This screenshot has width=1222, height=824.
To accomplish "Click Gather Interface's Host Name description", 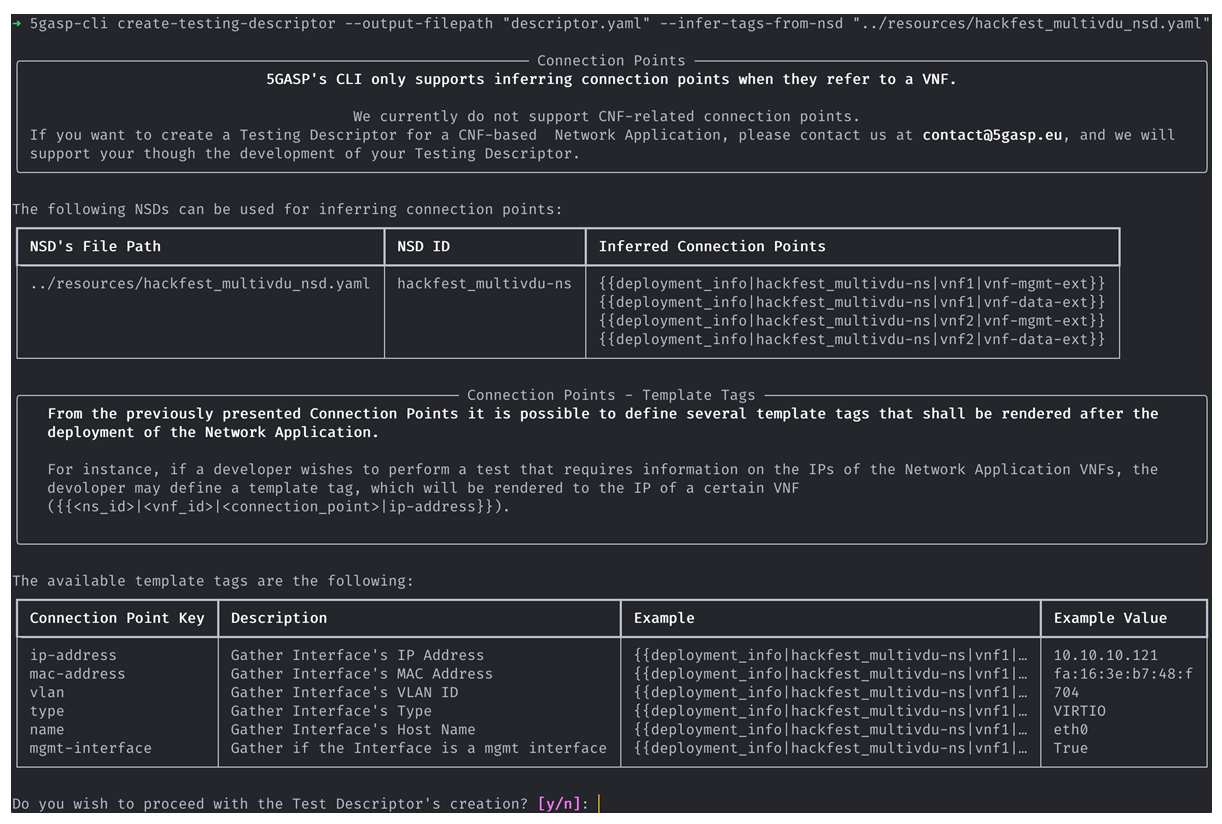I will (353, 730).
